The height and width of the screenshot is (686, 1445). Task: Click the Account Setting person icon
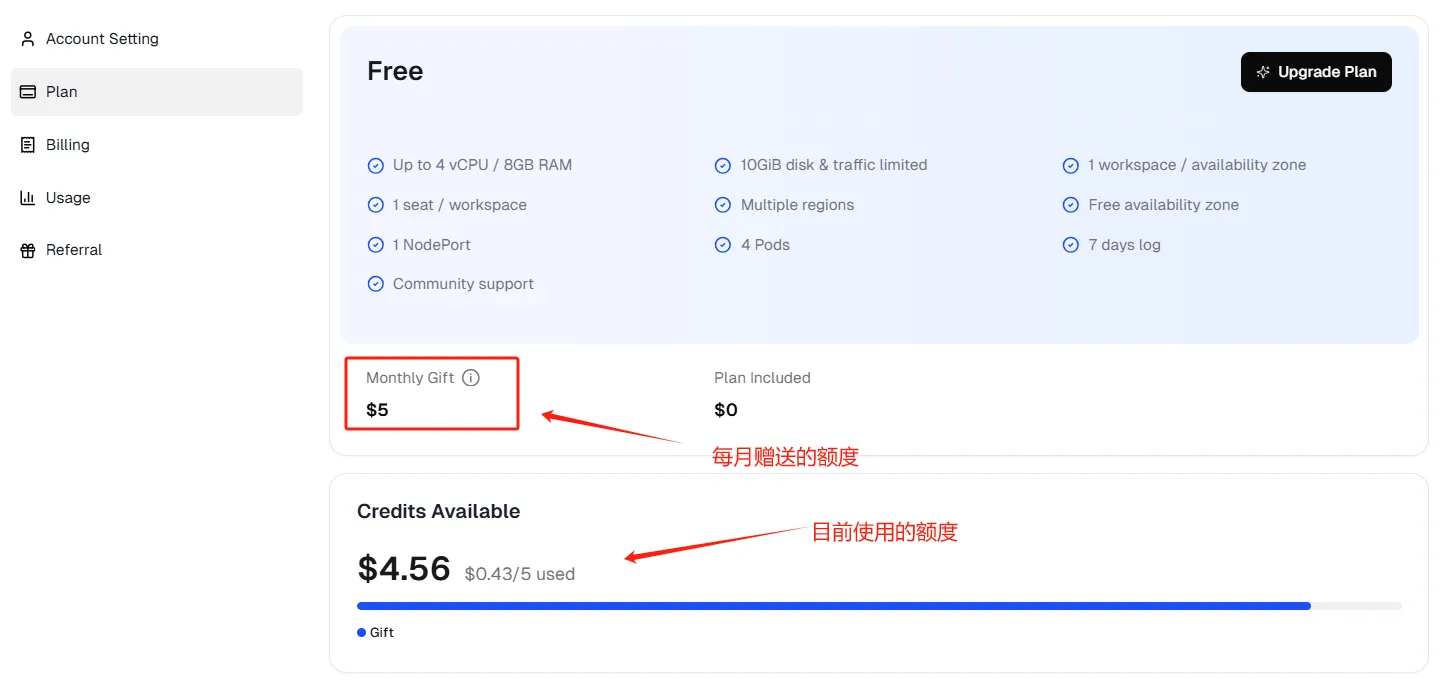pyautogui.click(x=28, y=39)
